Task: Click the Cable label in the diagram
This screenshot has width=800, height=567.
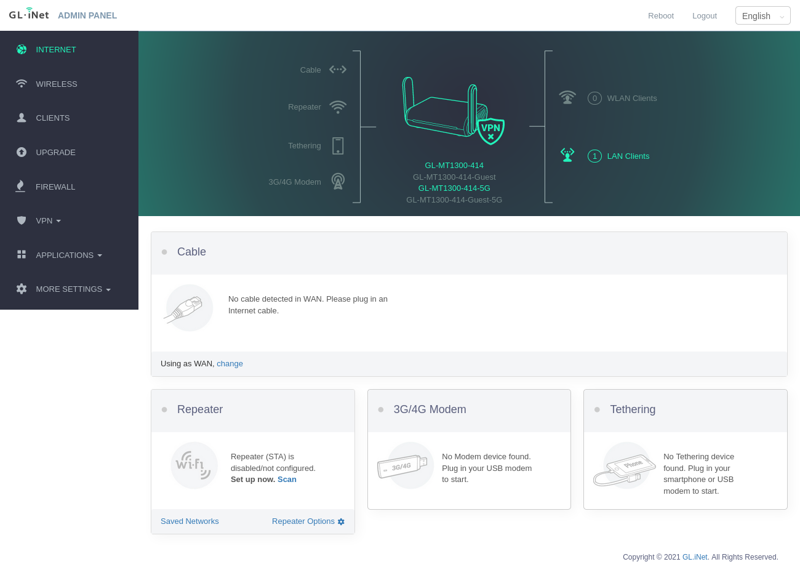Action: (310, 70)
